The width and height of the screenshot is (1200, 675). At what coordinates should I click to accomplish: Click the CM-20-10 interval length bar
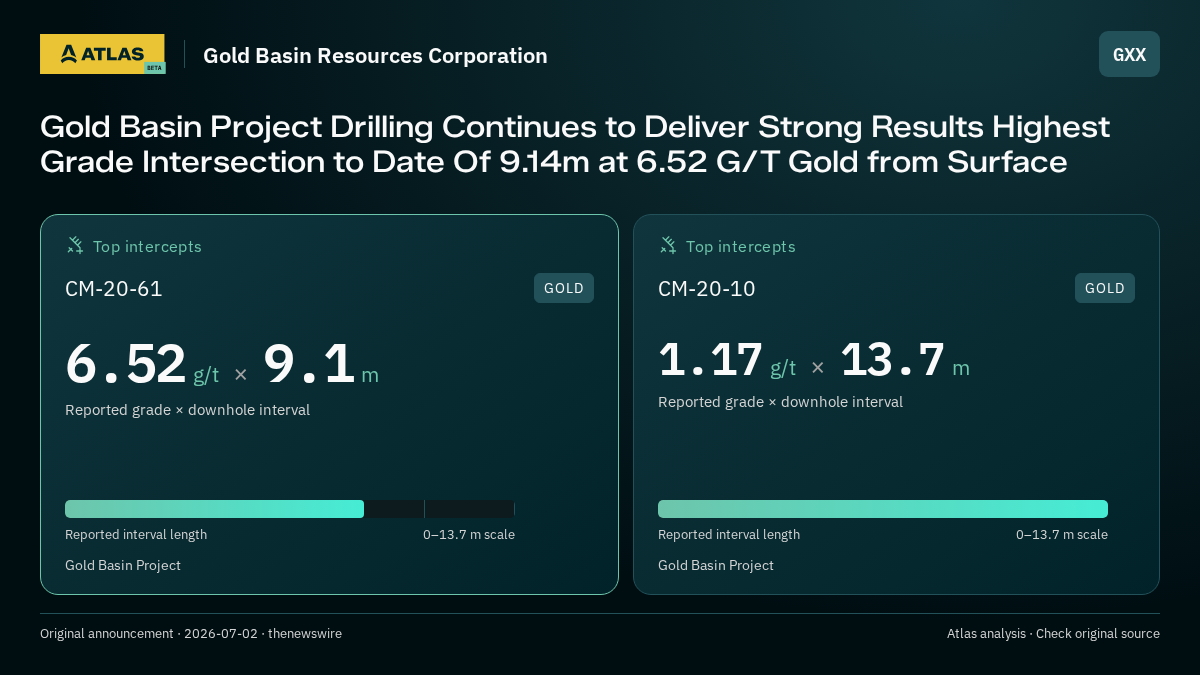883,509
